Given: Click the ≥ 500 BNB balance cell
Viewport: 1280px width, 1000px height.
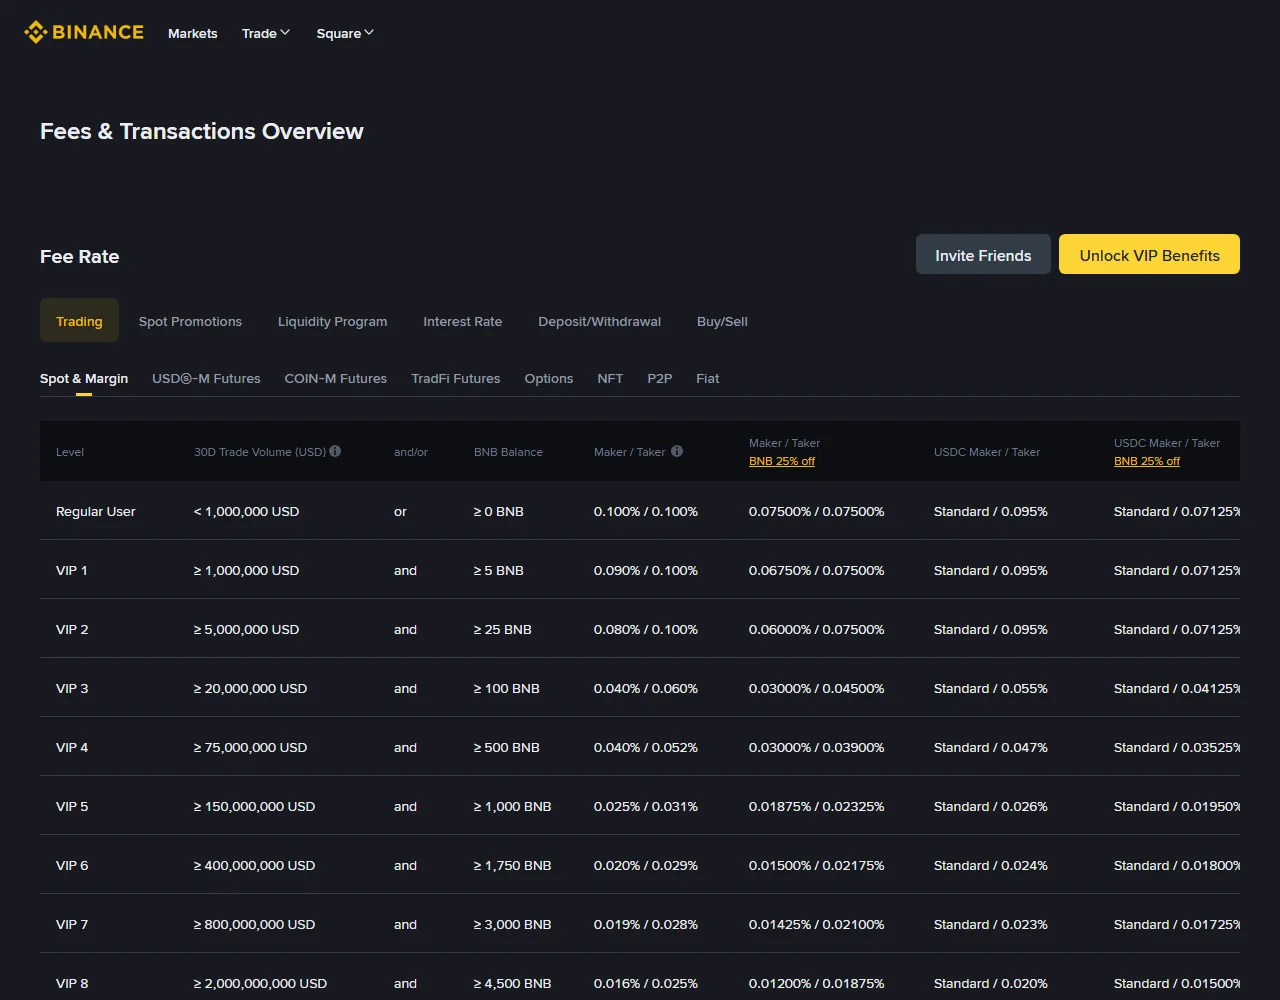Looking at the screenshot, I should click(x=507, y=747).
